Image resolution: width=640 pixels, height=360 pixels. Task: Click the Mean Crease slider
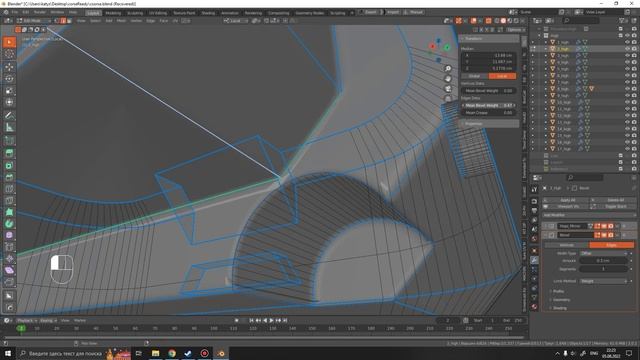click(489, 113)
